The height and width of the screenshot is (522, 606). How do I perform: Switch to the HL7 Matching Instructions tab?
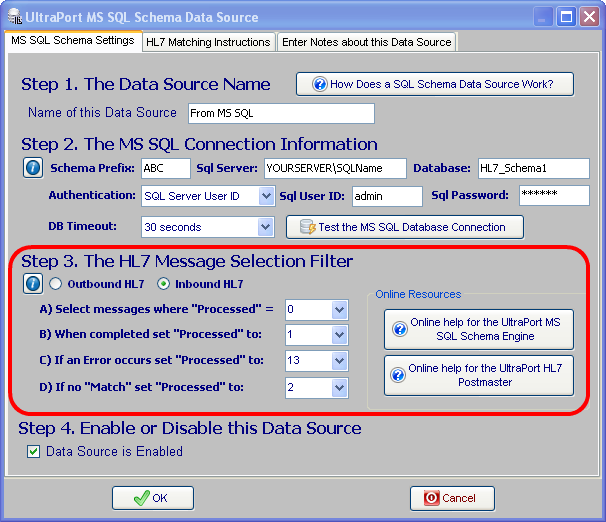[x=208, y=42]
